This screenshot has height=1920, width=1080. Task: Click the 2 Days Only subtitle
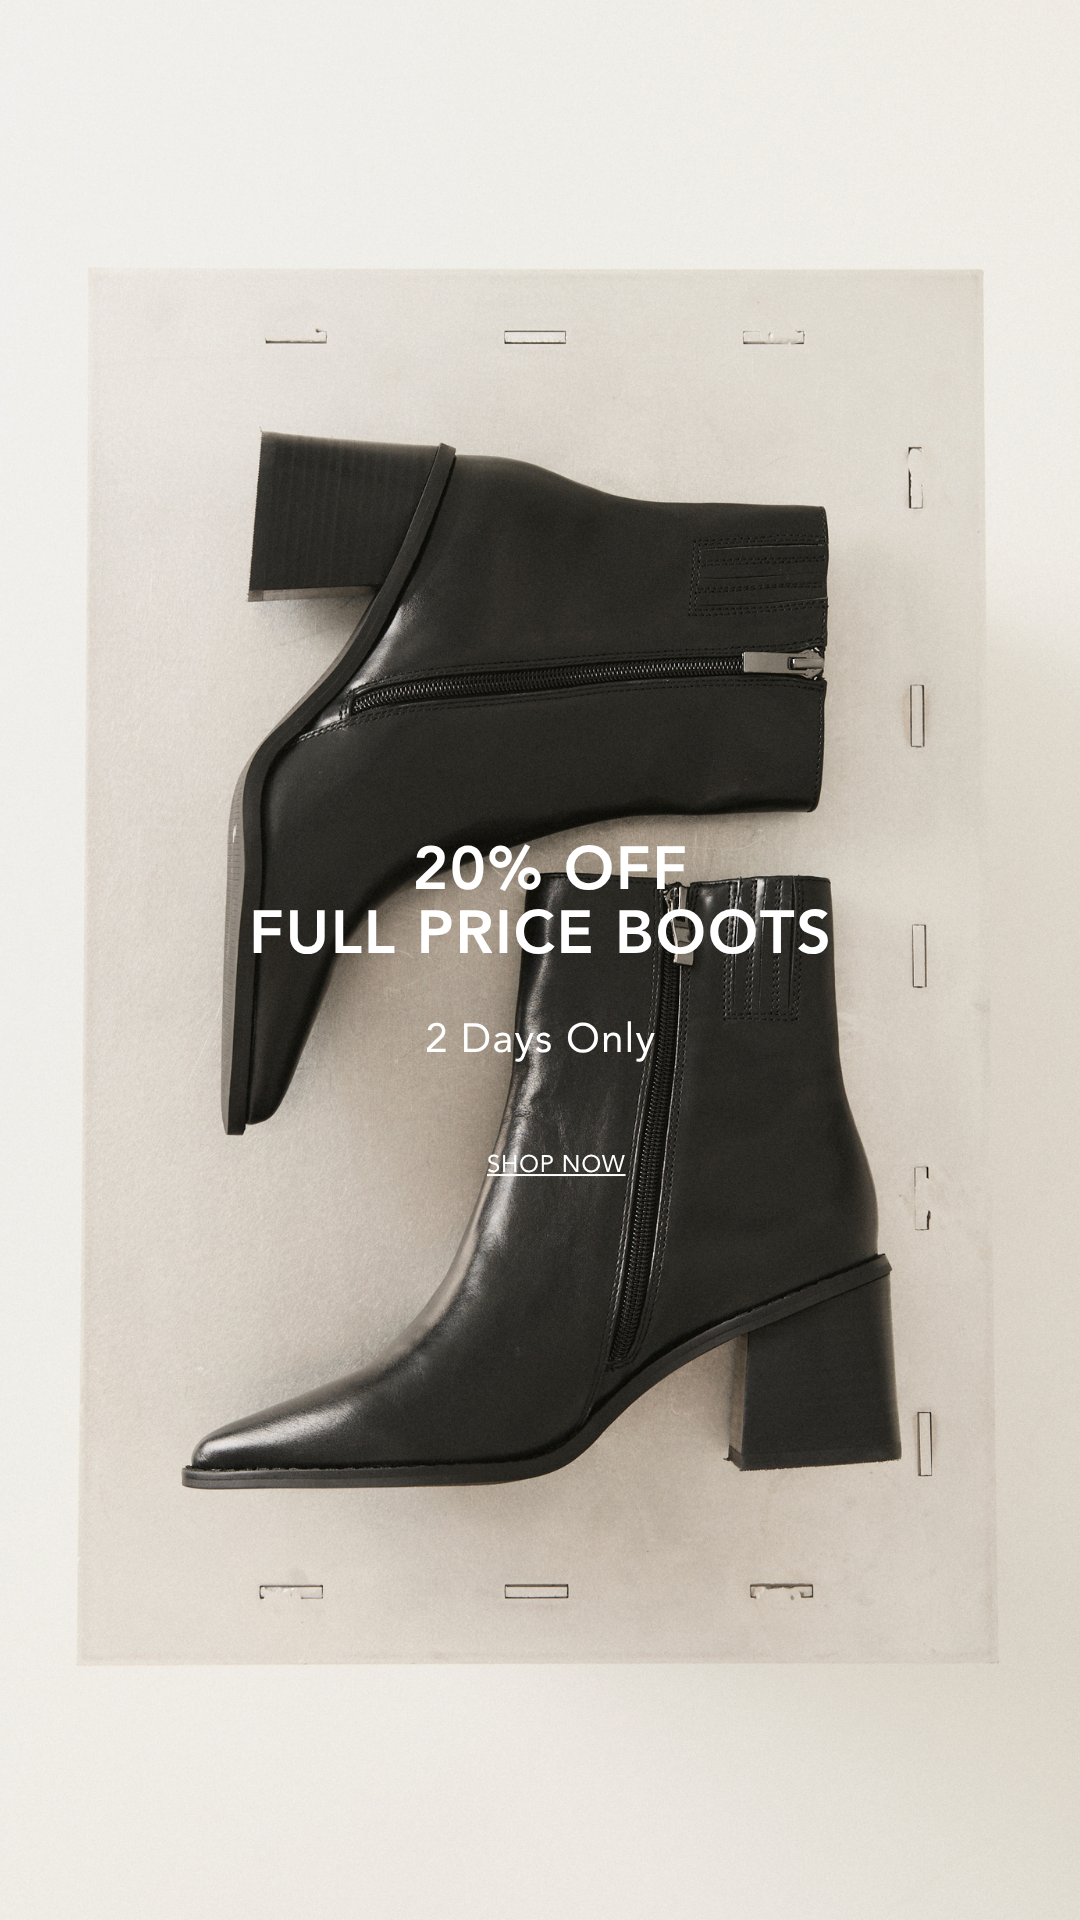coord(540,1040)
